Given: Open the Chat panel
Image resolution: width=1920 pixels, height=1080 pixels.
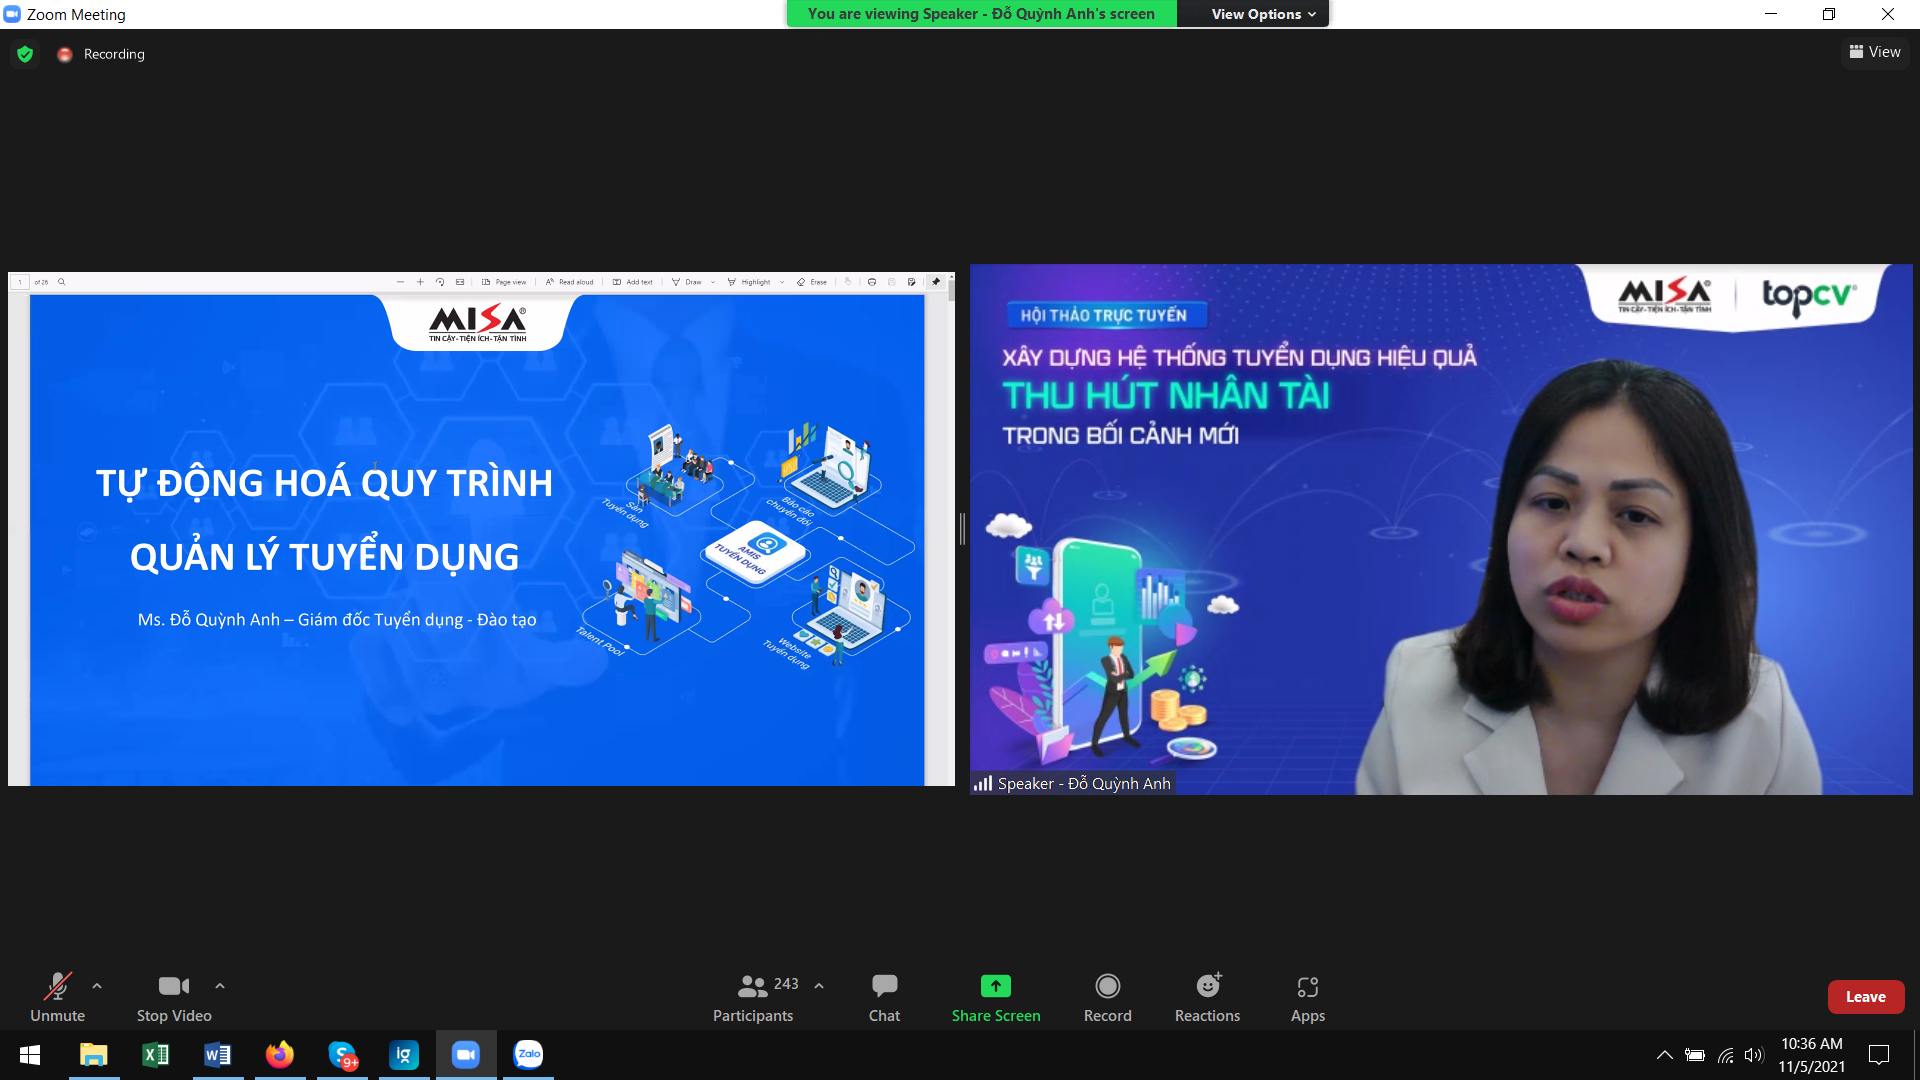Looking at the screenshot, I should [884, 997].
